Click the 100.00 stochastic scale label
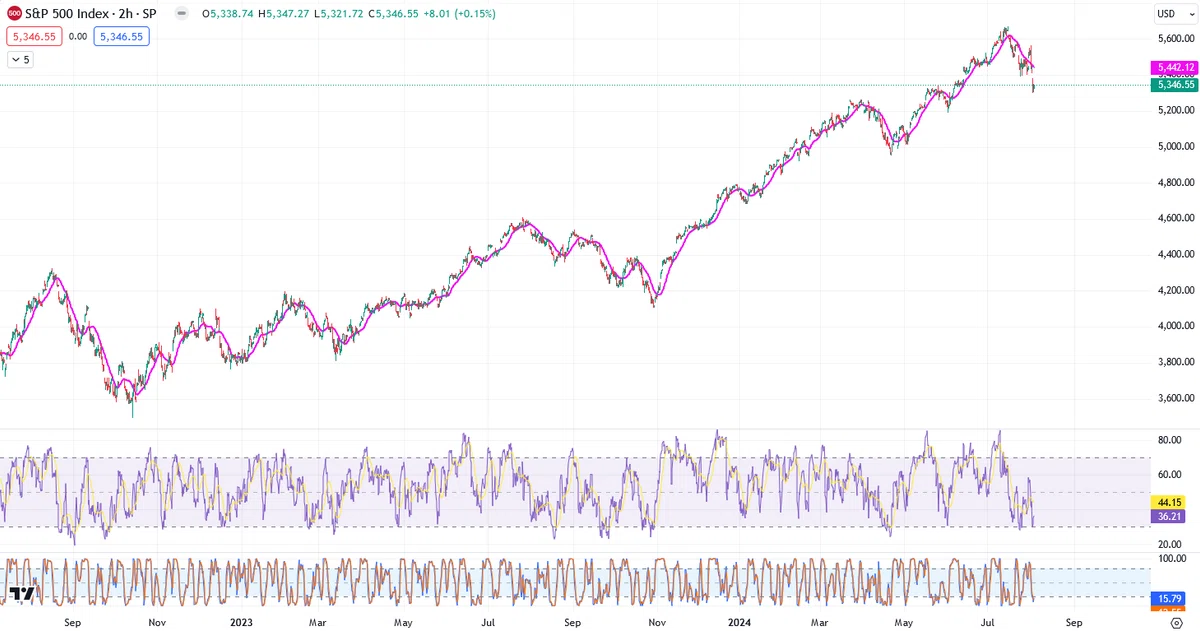The image size is (1200, 631). coord(1172,558)
